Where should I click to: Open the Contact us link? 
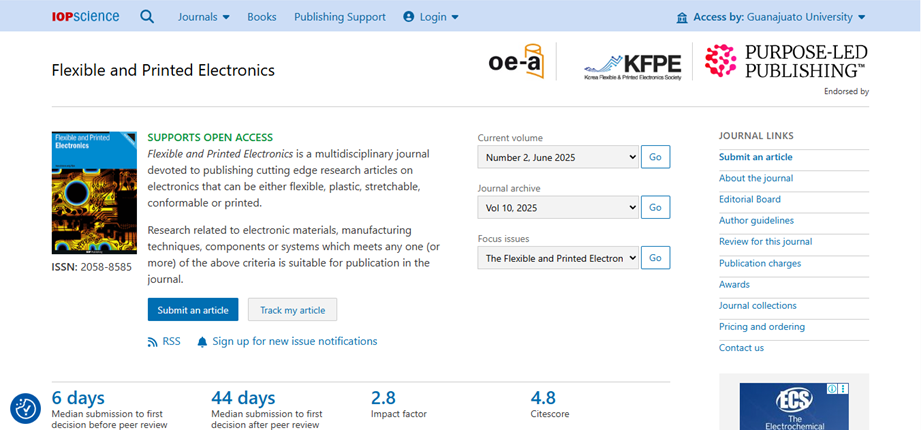[x=741, y=348]
